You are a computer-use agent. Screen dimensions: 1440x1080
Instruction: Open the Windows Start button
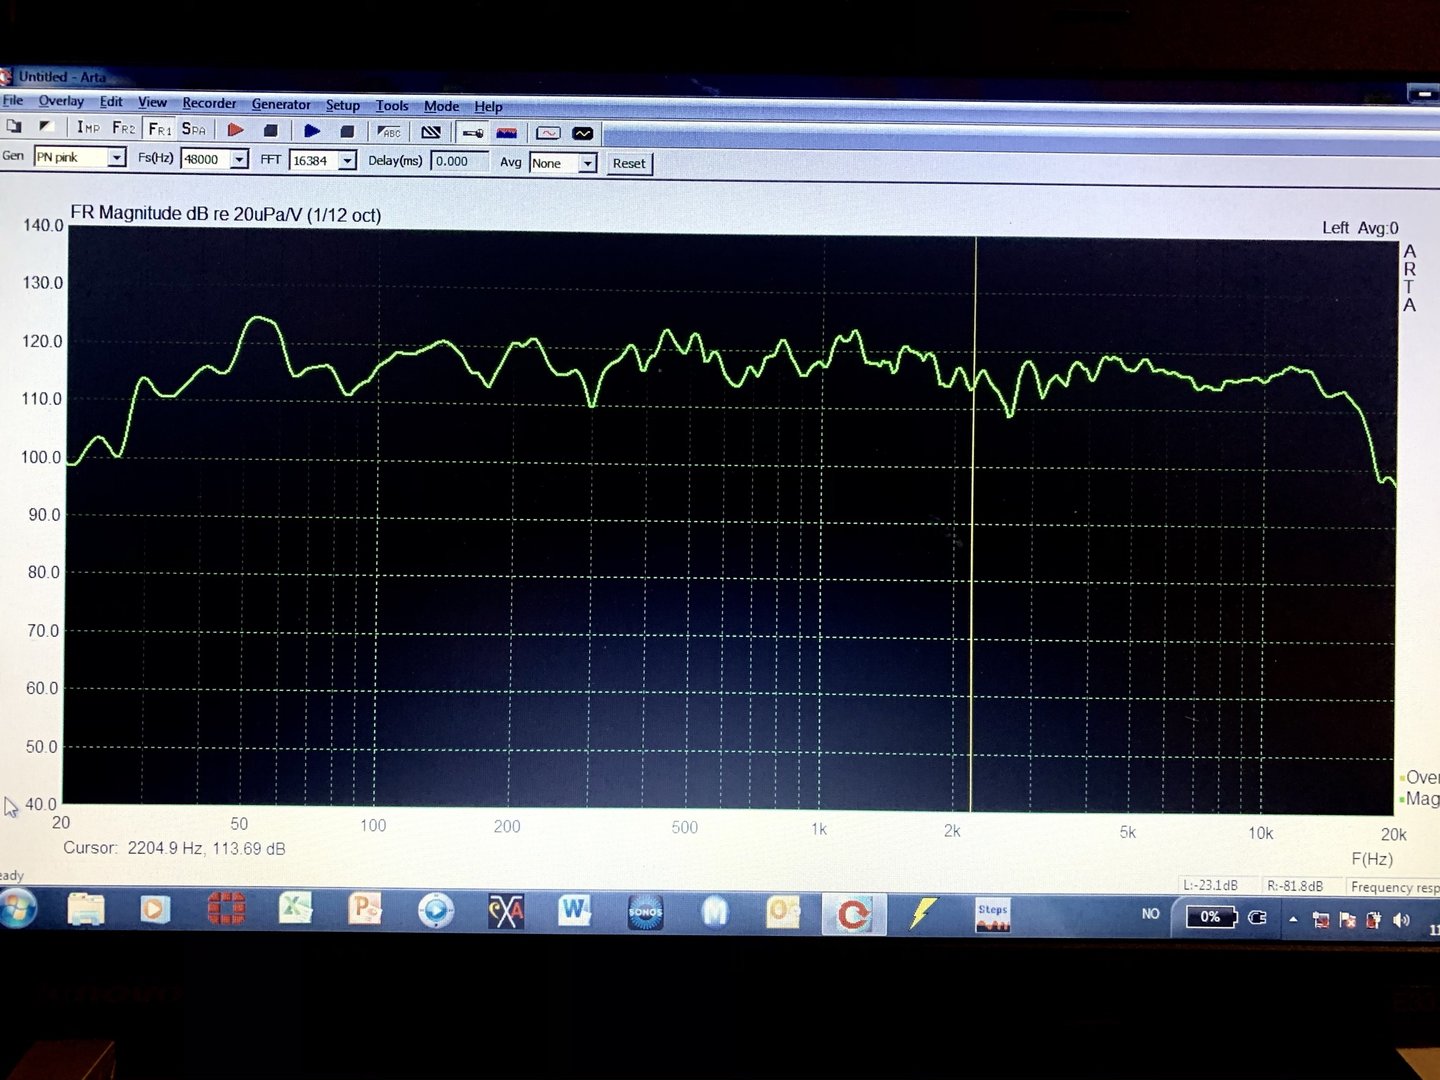(x=17, y=909)
